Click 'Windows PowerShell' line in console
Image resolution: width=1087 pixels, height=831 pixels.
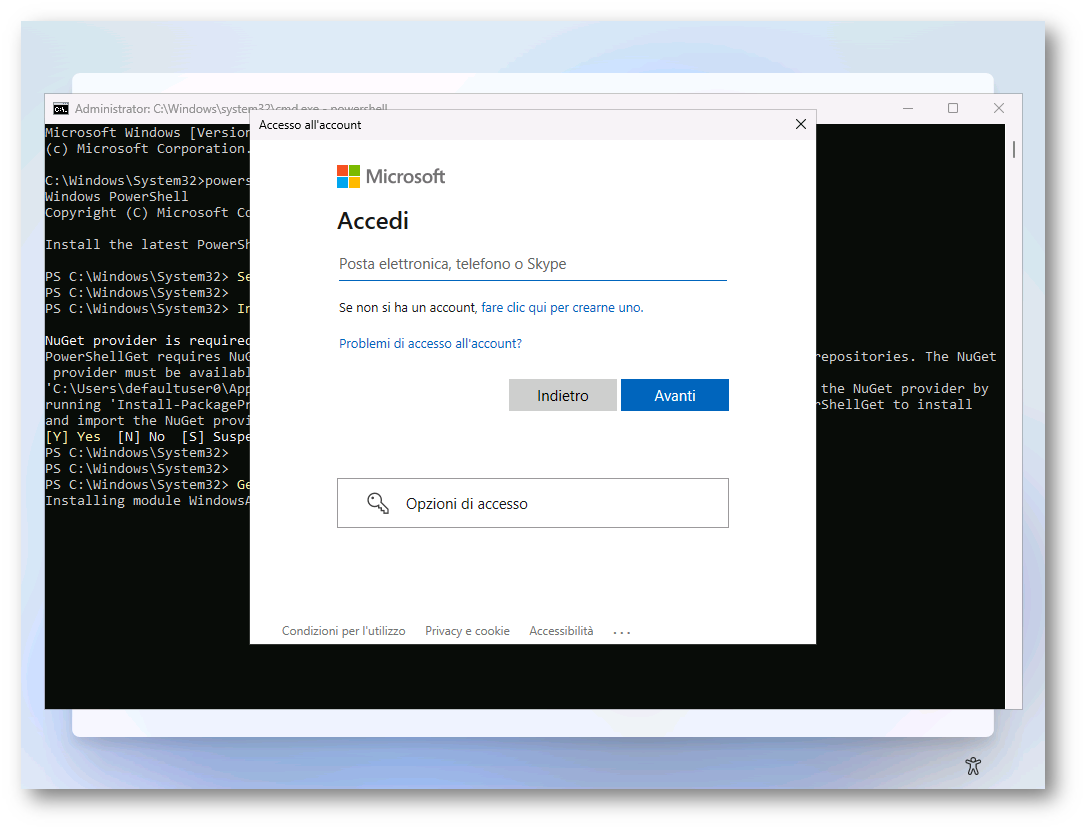coord(116,197)
